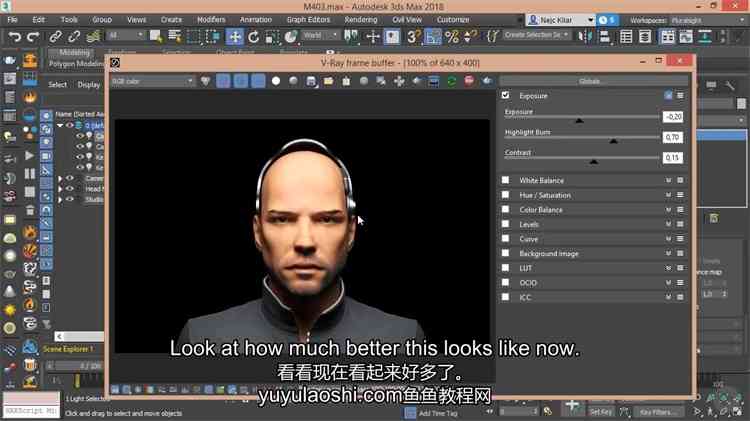Expand the Levels rollout arrow
This screenshot has height=421, width=750.
click(668, 224)
